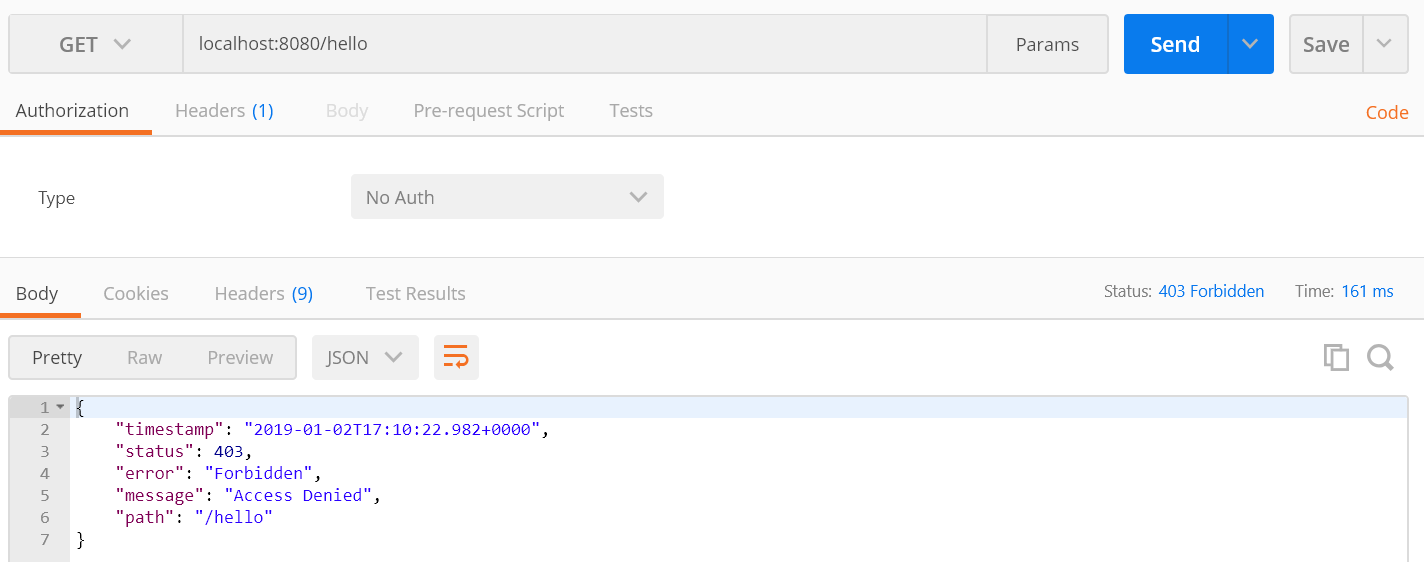
Task: Select the response Cookies tab
Action: [136, 294]
